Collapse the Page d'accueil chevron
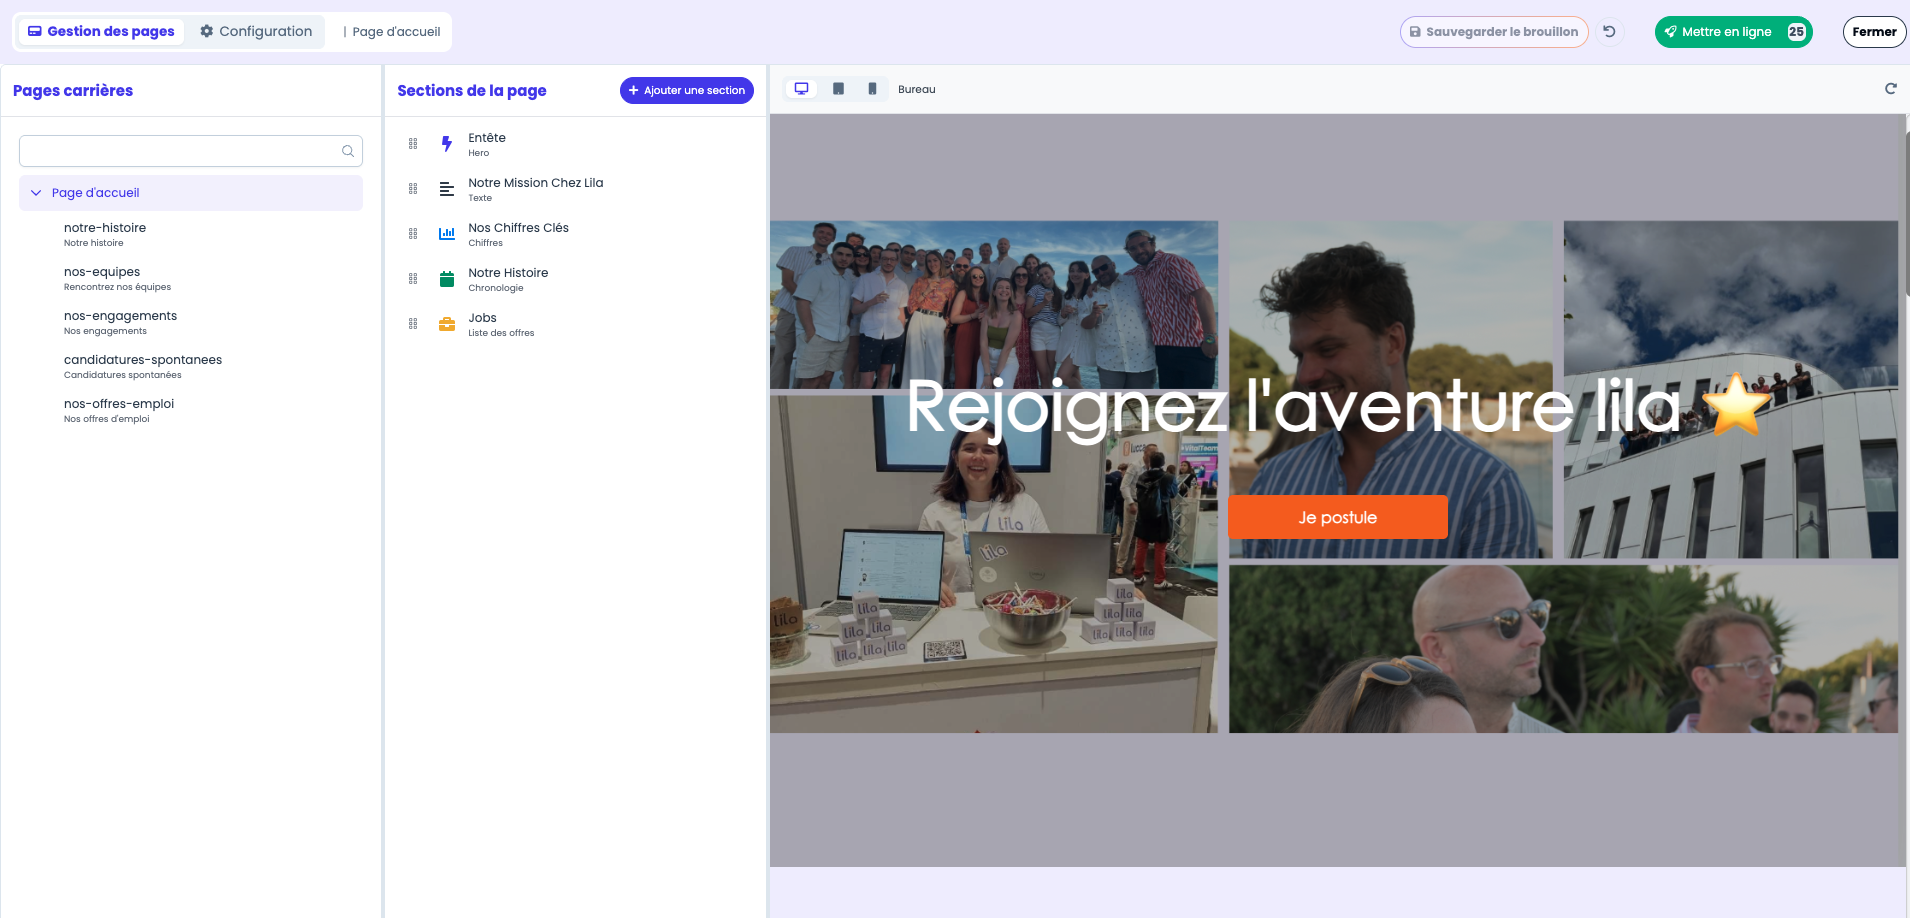The width and height of the screenshot is (1910, 918). click(x=36, y=193)
